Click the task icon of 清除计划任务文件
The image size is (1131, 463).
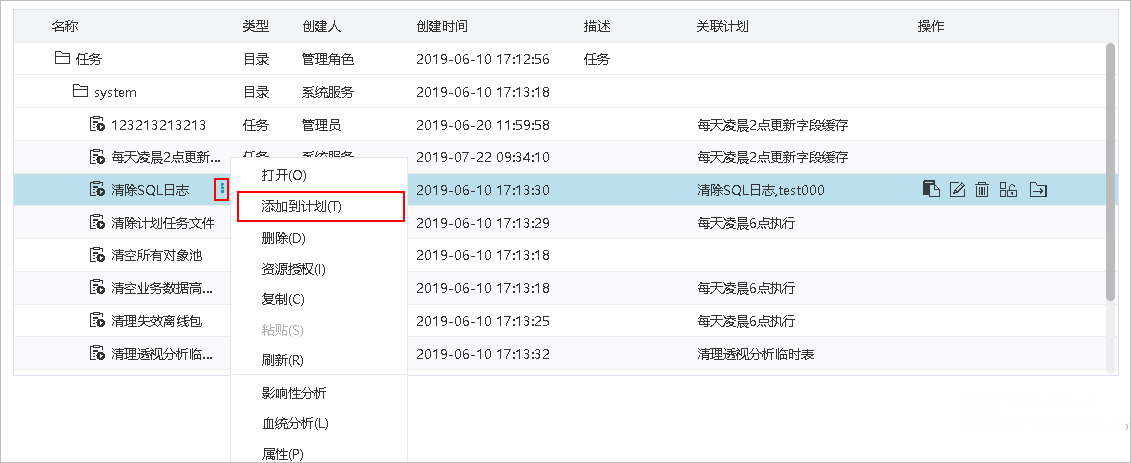(x=97, y=223)
